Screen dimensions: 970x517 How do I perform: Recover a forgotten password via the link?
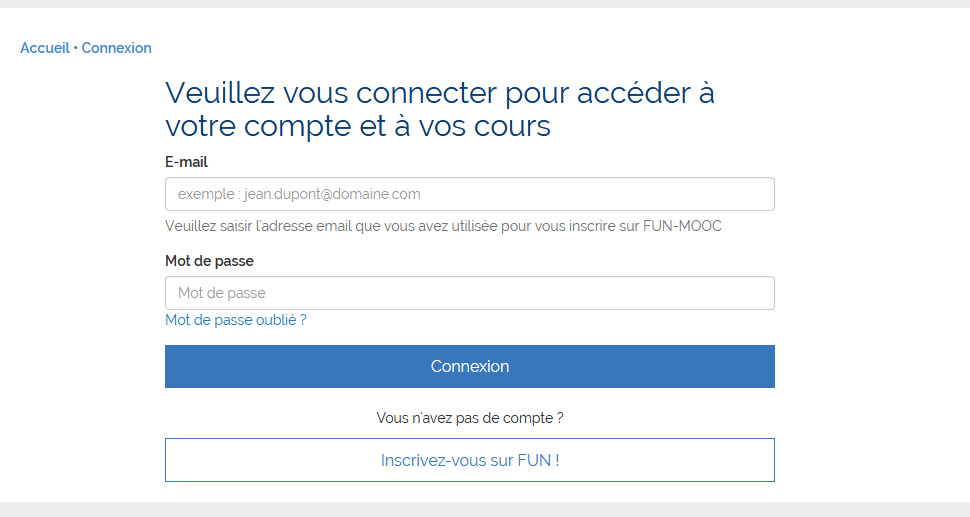pyautogui.click(x=235, y=320)
